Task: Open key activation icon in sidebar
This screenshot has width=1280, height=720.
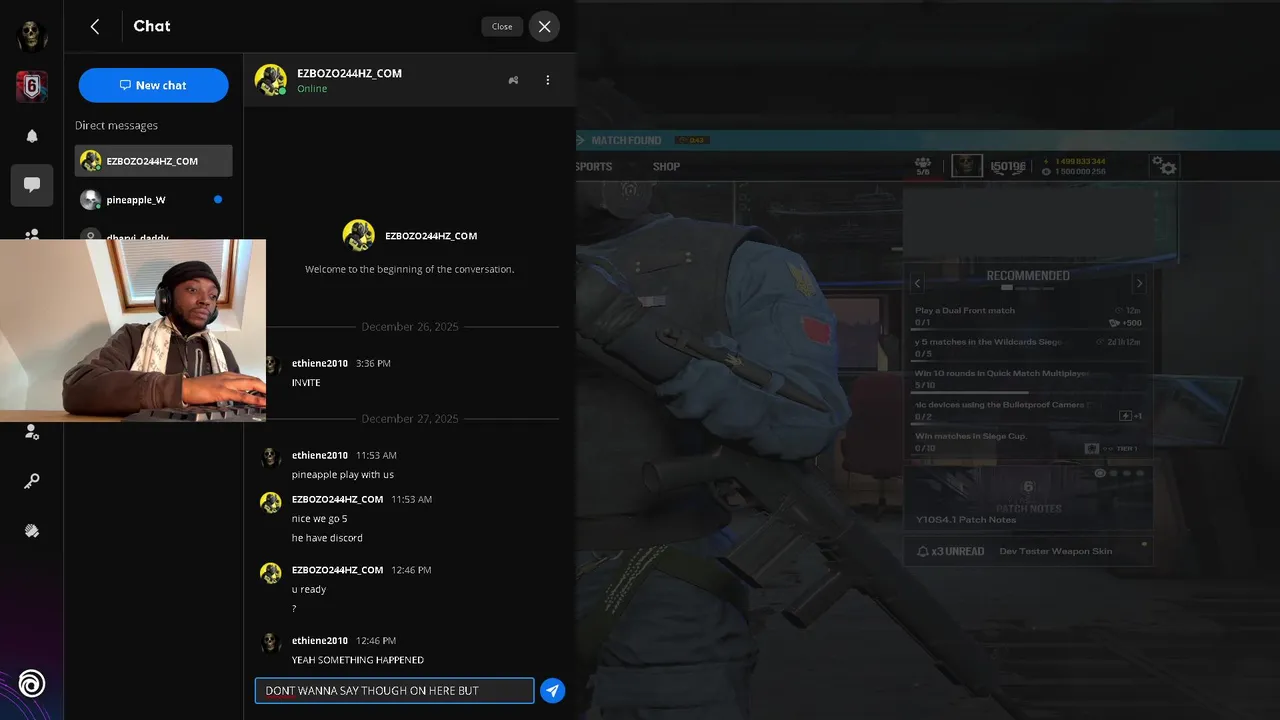Action: (x=32, y=482)
